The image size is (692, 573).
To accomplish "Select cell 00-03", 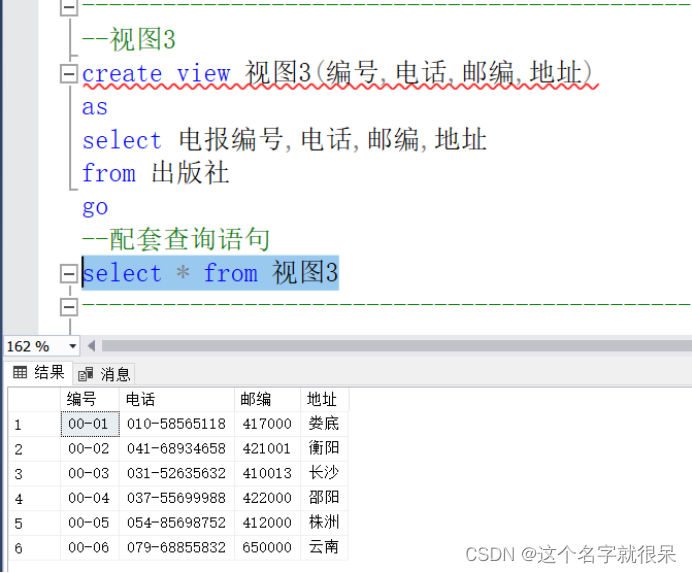I will 90,473.
